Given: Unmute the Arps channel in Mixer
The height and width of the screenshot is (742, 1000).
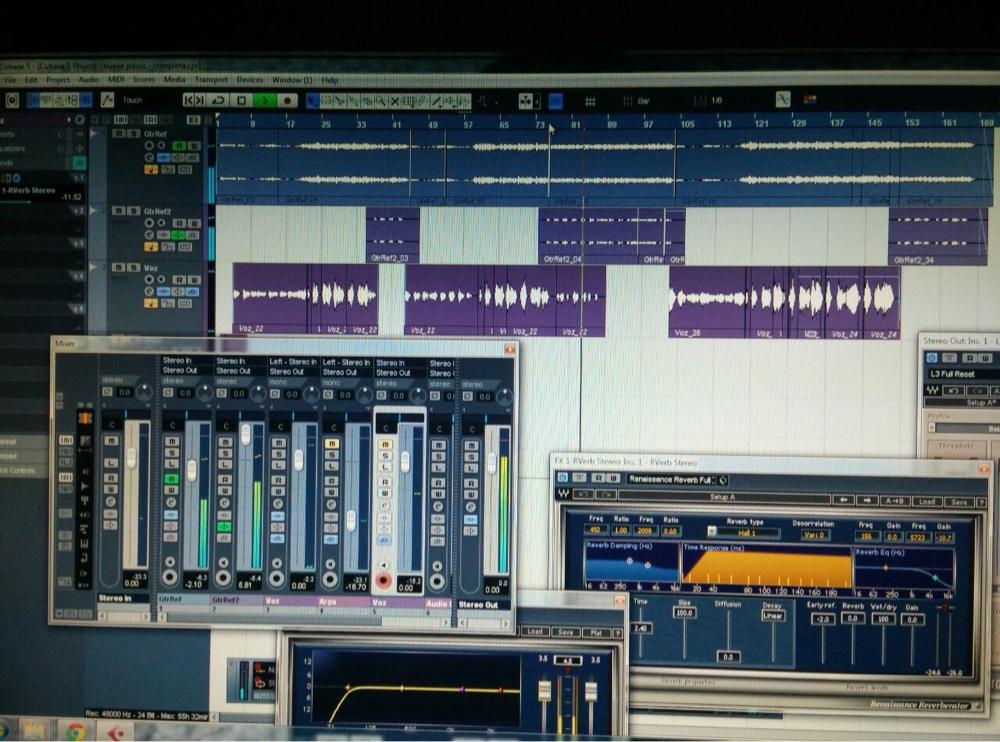Looking at the screenshot, I should (x=331, y=443).
